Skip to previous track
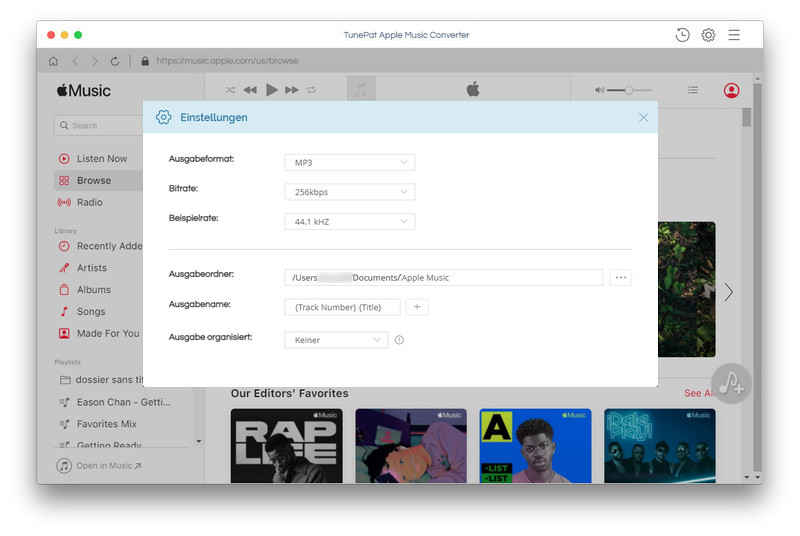The width and height of the screenshot is (800, 536). pyautogui.click(x=250, y=90)
